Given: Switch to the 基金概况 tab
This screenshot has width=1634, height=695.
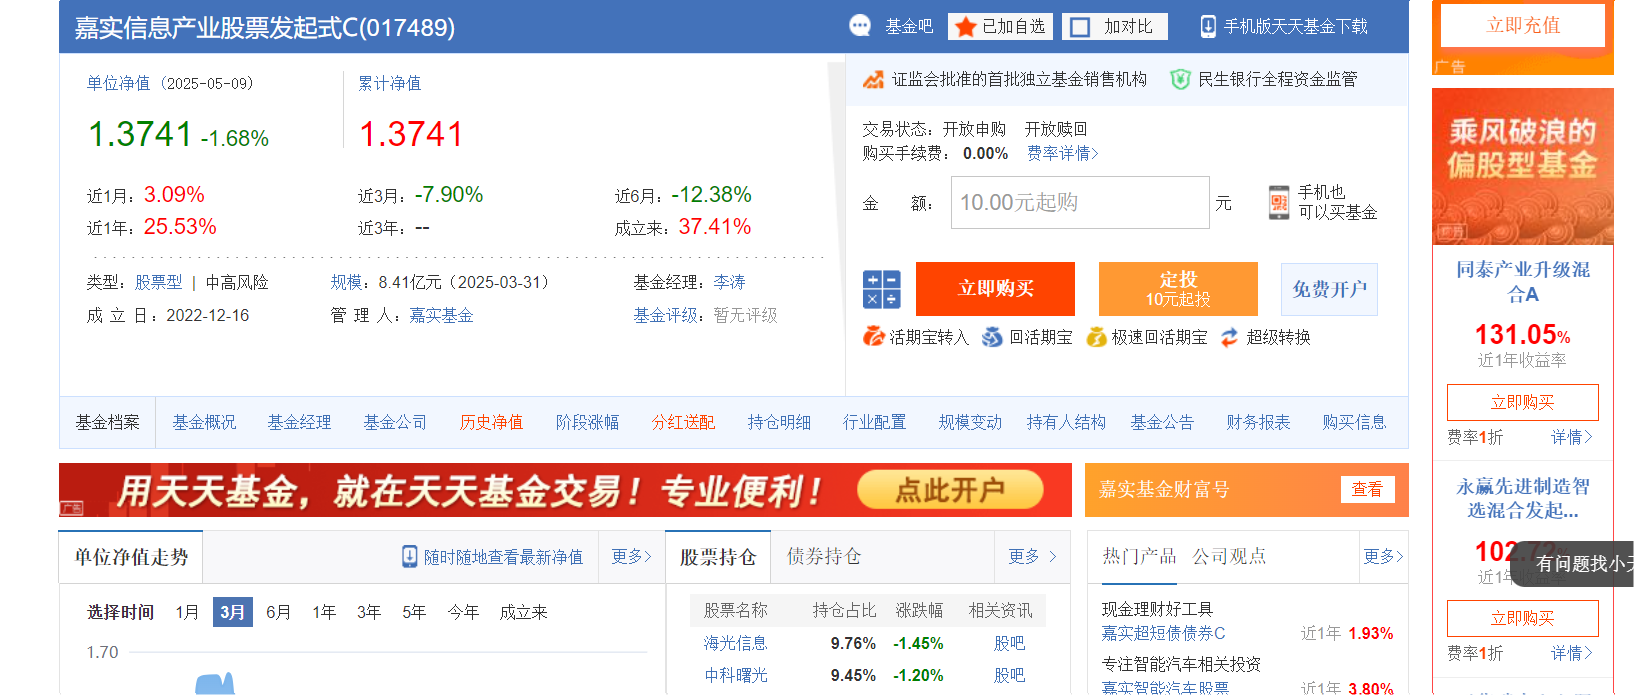Looking at the screenshot, I should click(x=204, y=422).
